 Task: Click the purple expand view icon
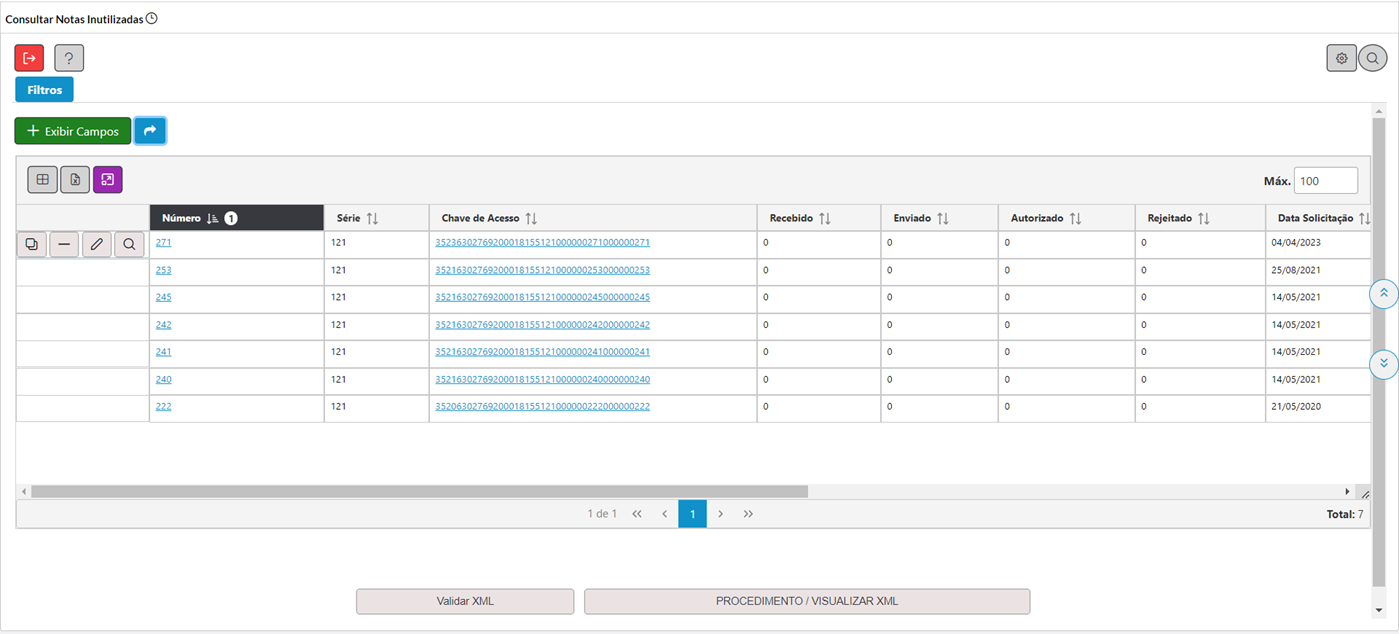click(x=108, y=180)
